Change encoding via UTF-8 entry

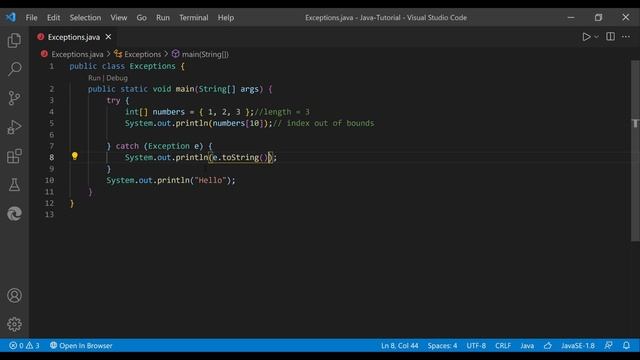476,345
